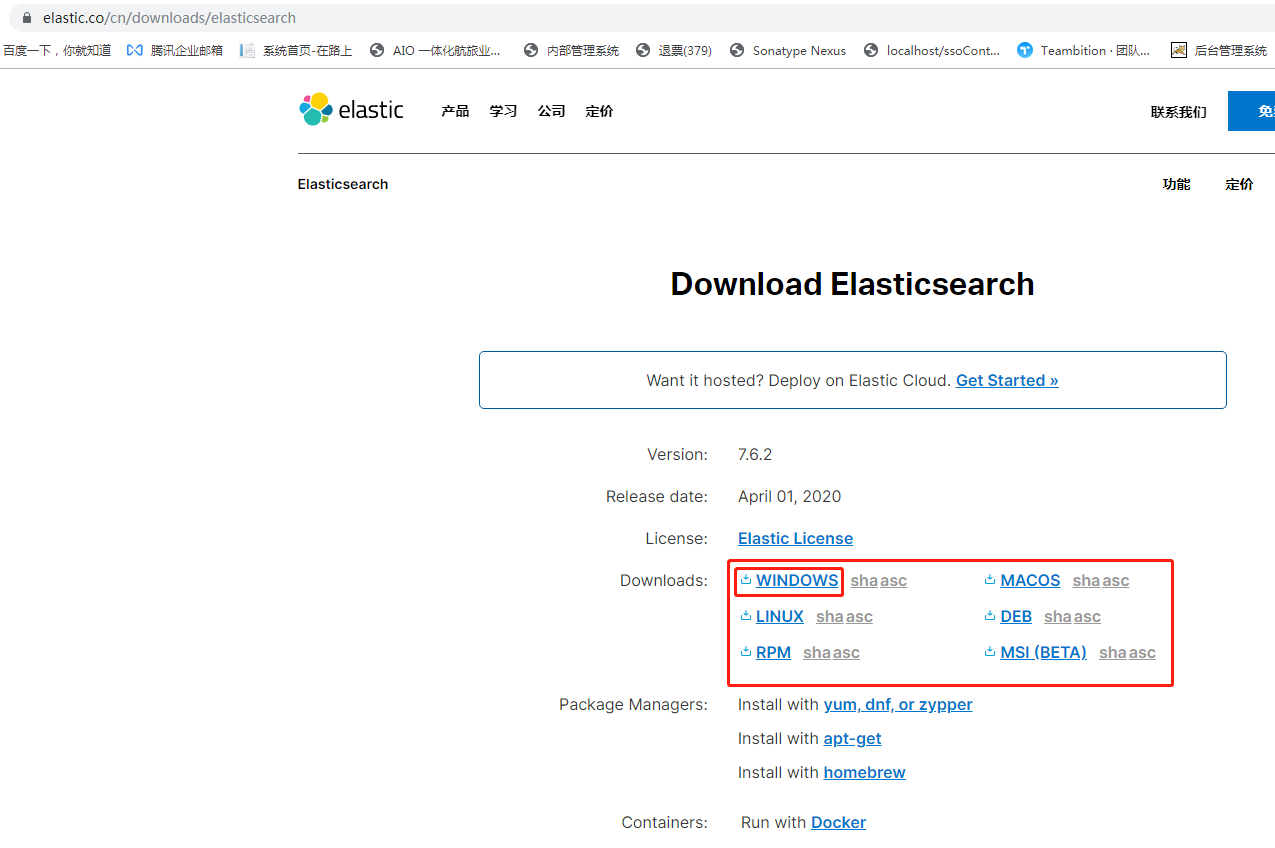Download the LINUX package
Viewport: 1275px width, 848px height.
coord(780,616)
